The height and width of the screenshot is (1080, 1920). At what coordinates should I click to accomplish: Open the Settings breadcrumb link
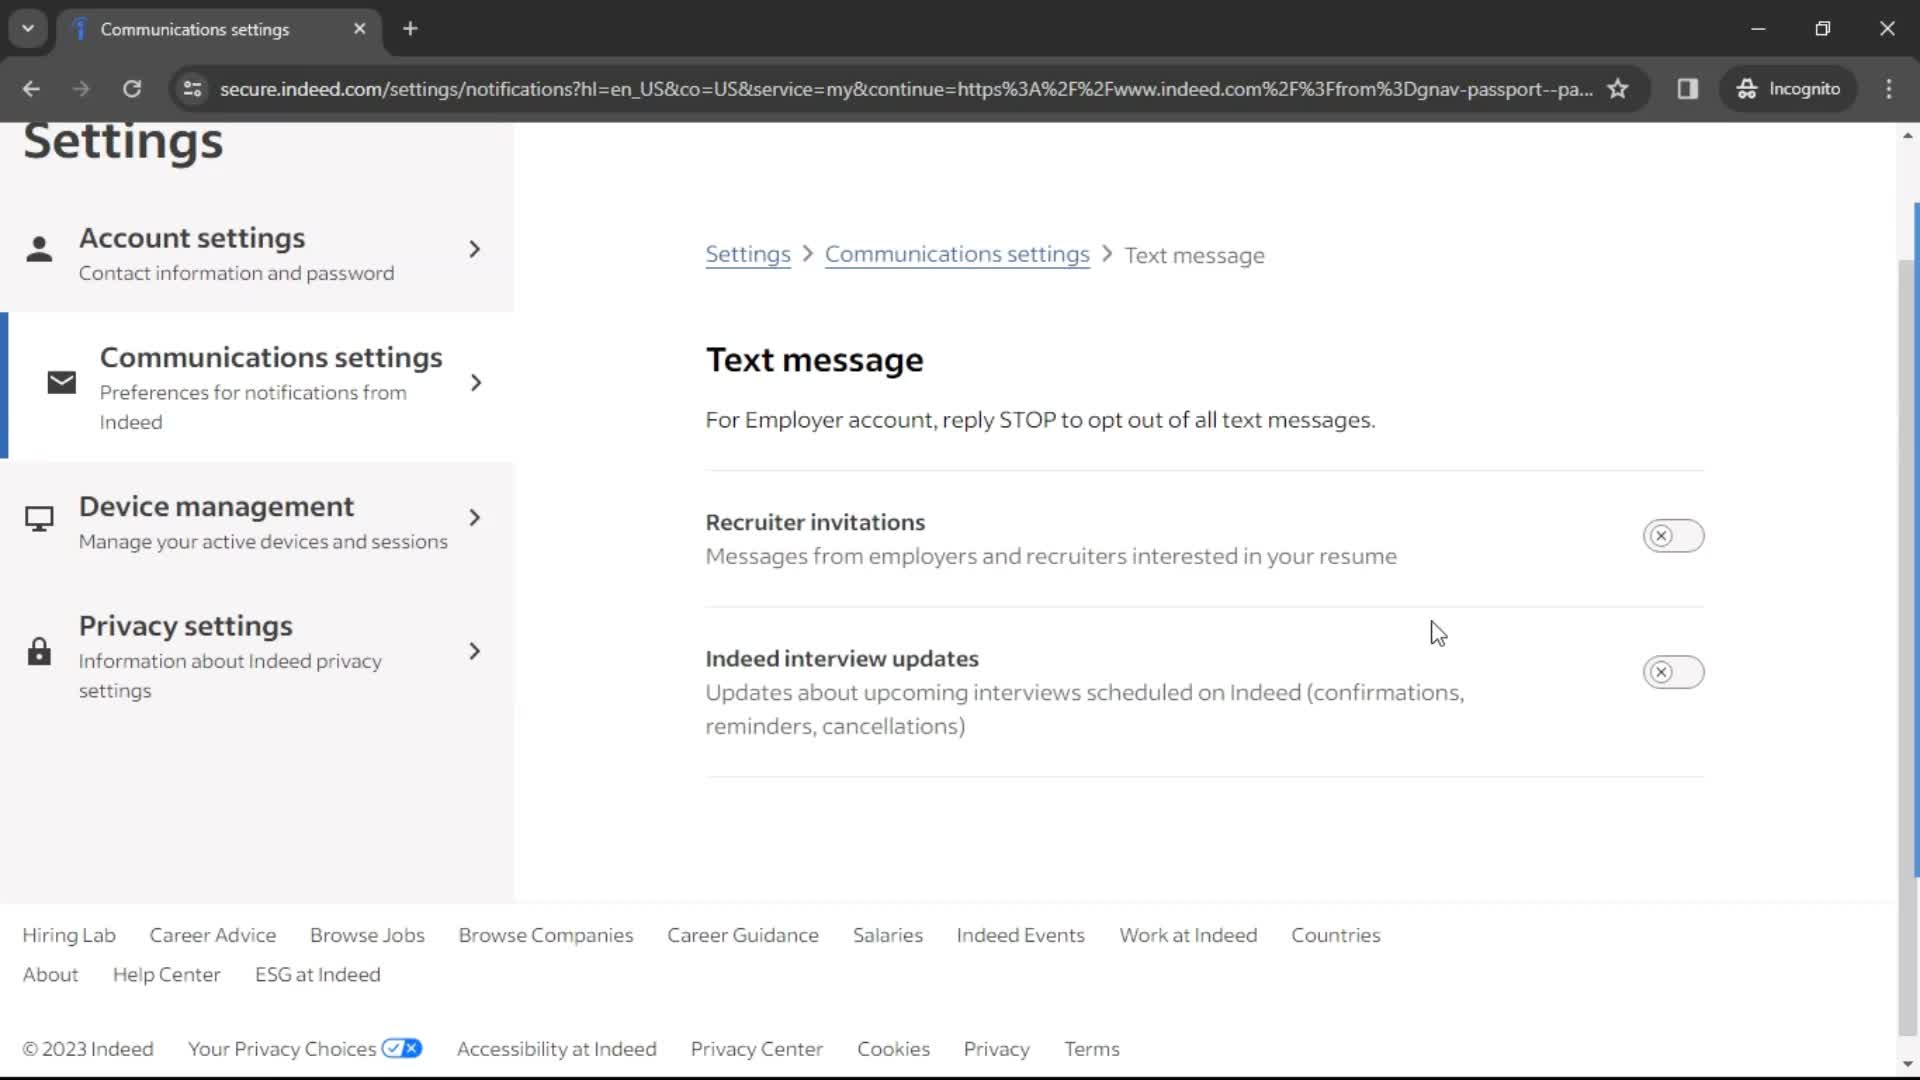coord(748,253)
